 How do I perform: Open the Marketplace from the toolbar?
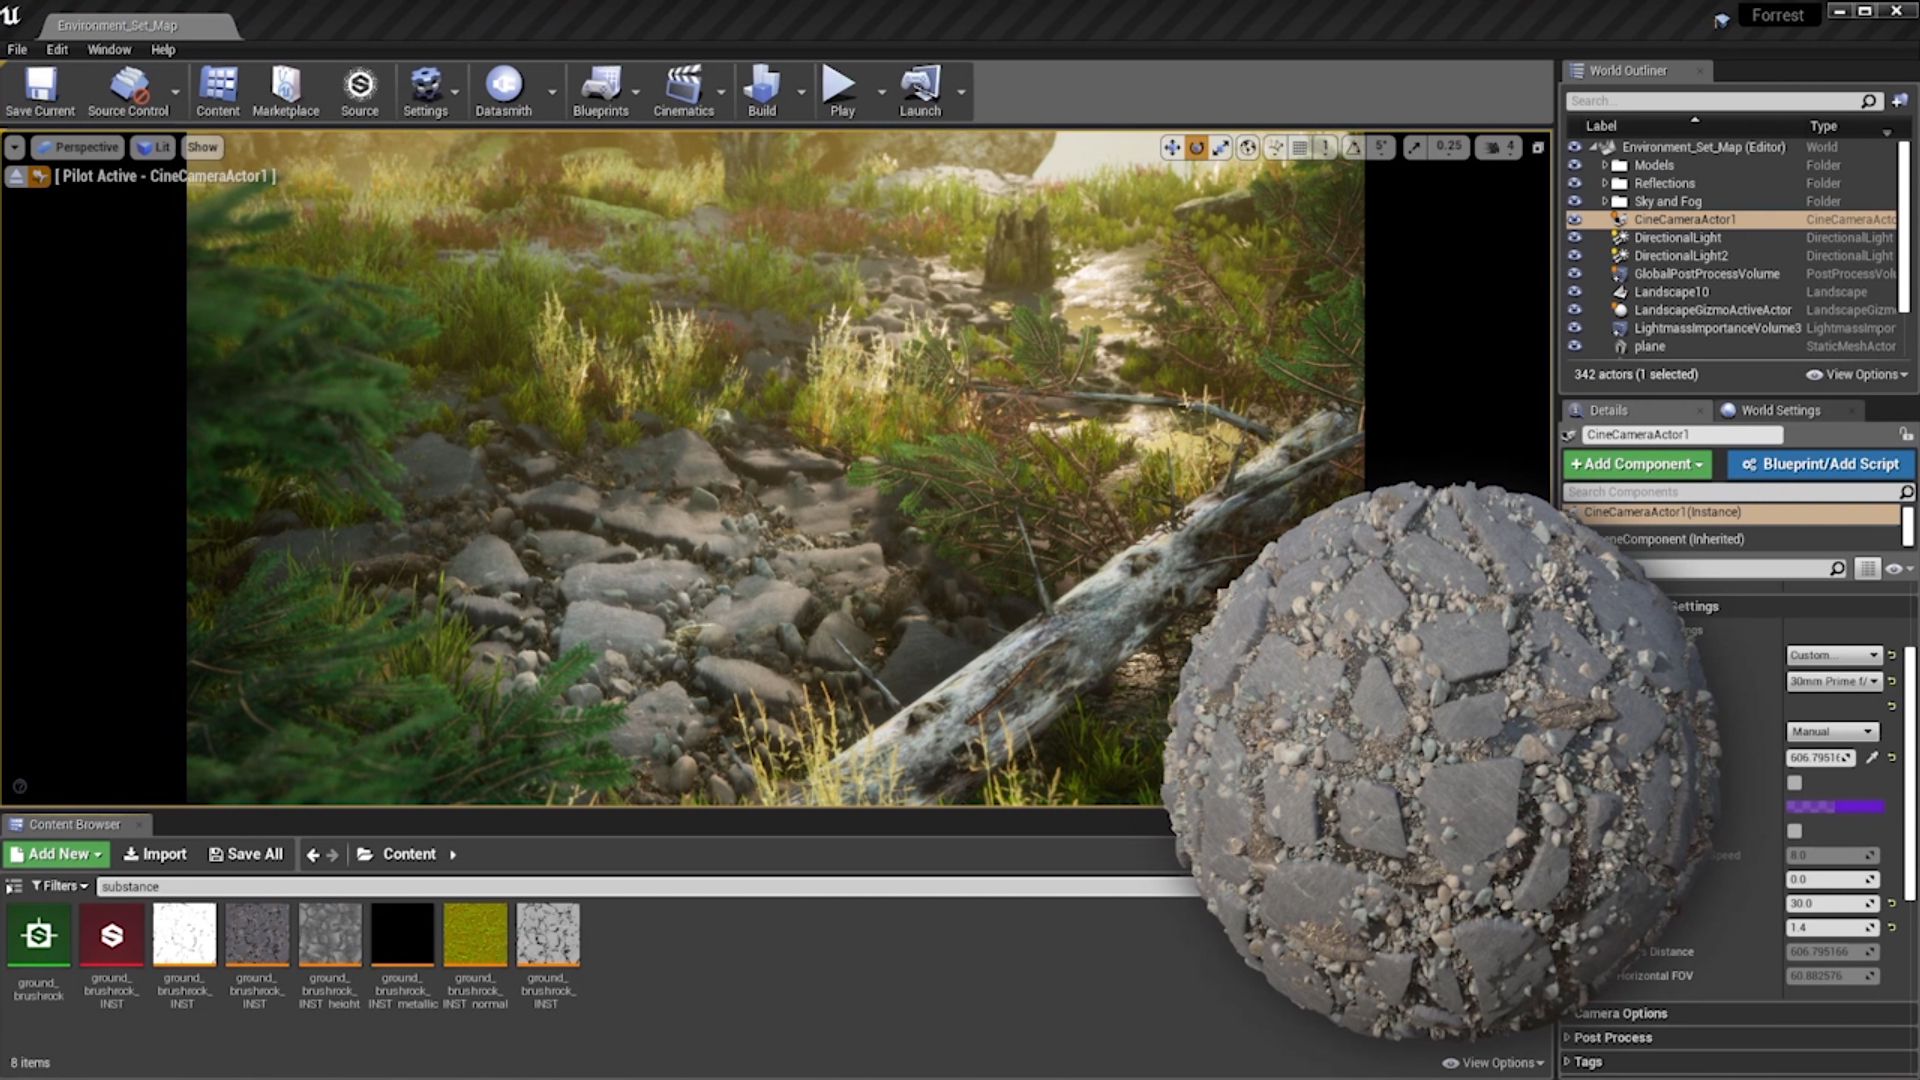(x=285, y=86)
